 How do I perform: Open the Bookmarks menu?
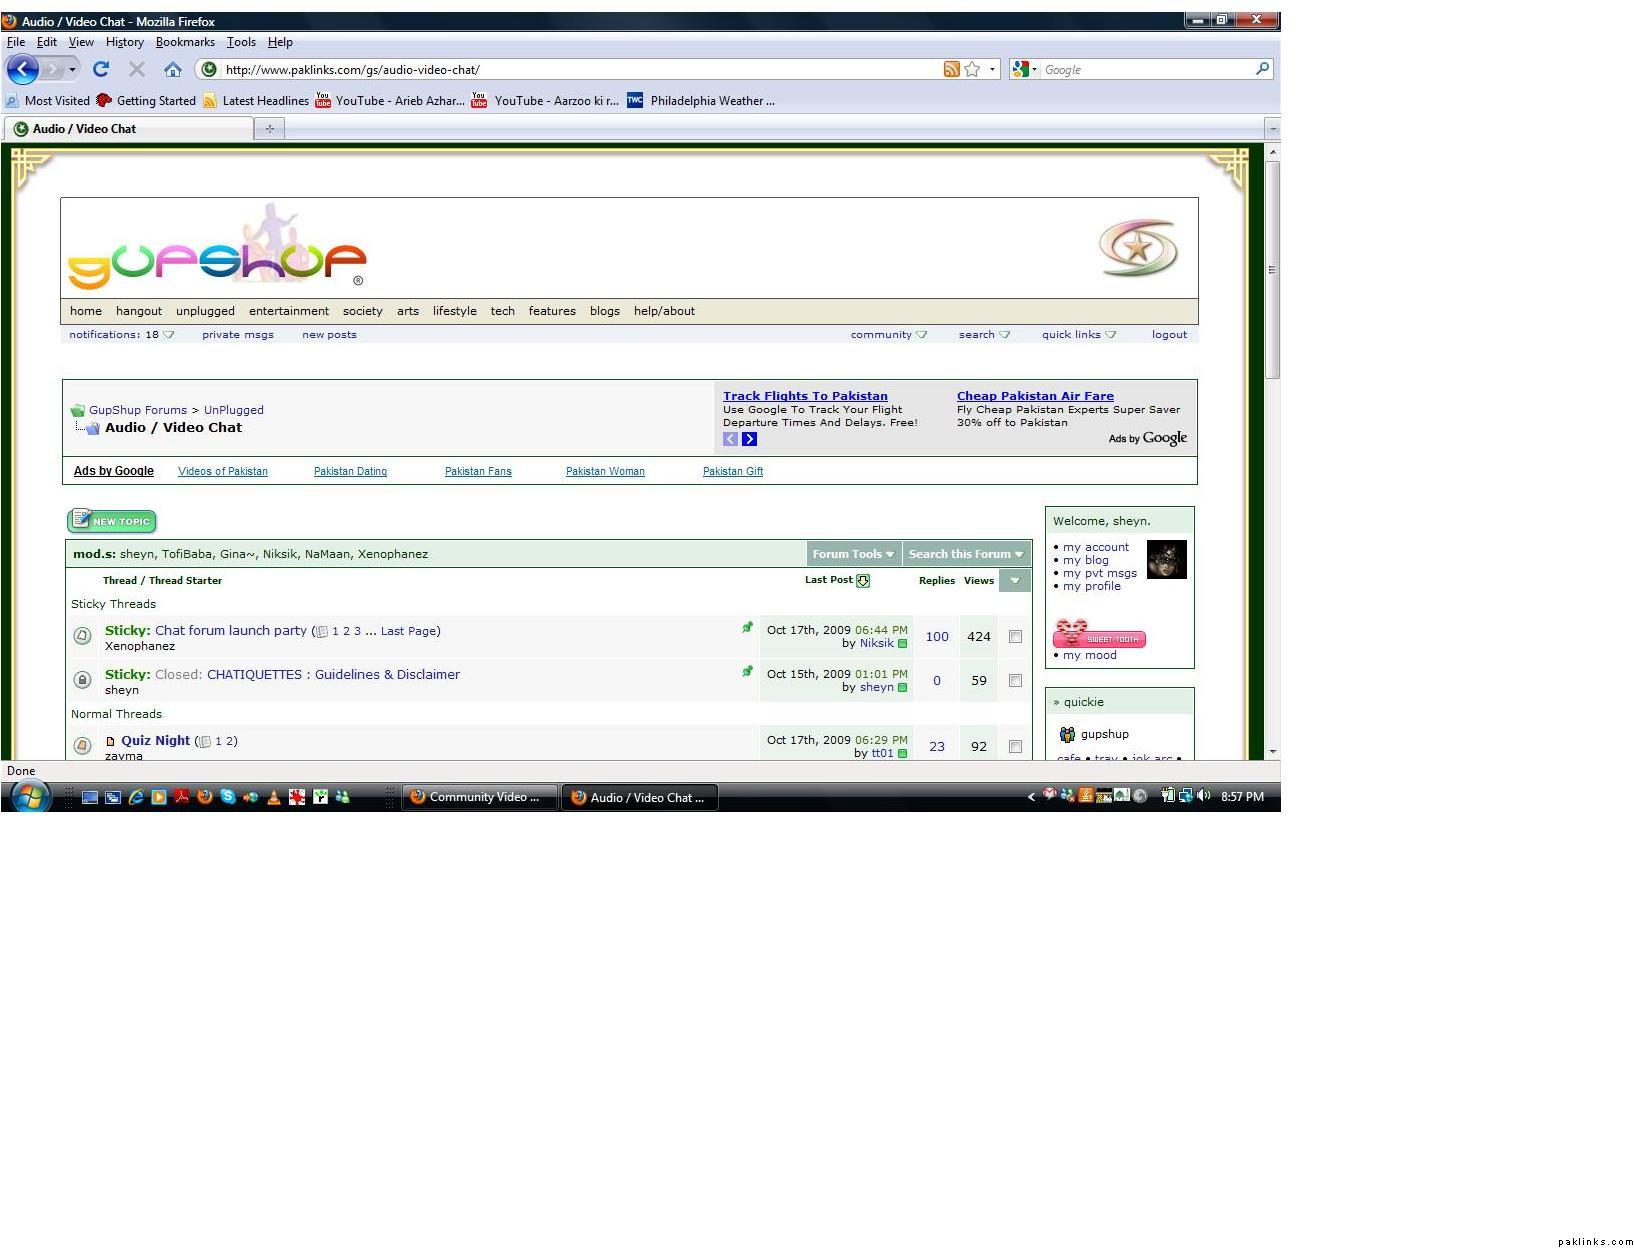coord(185,42)
